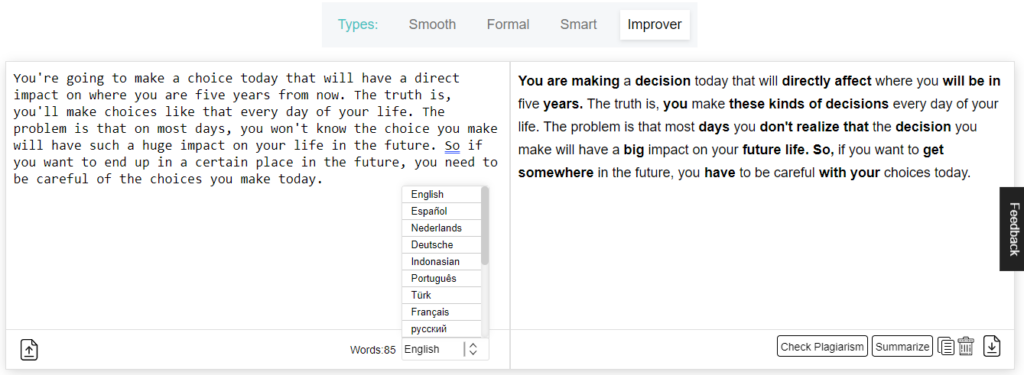Pick Deutsche from the language options
Image resolution: width=1024 pixels, height=375 pixels.
441,245
